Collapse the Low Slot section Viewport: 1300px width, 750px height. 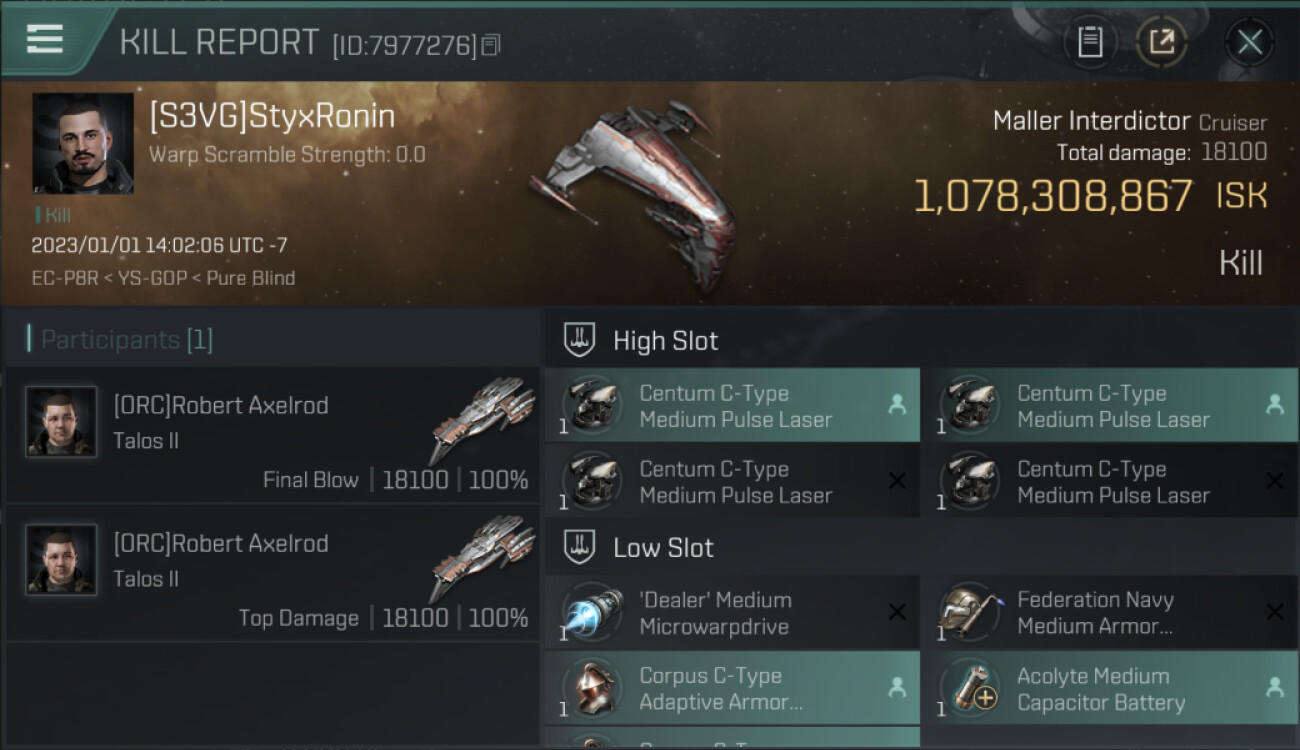(x=663, y=548)
